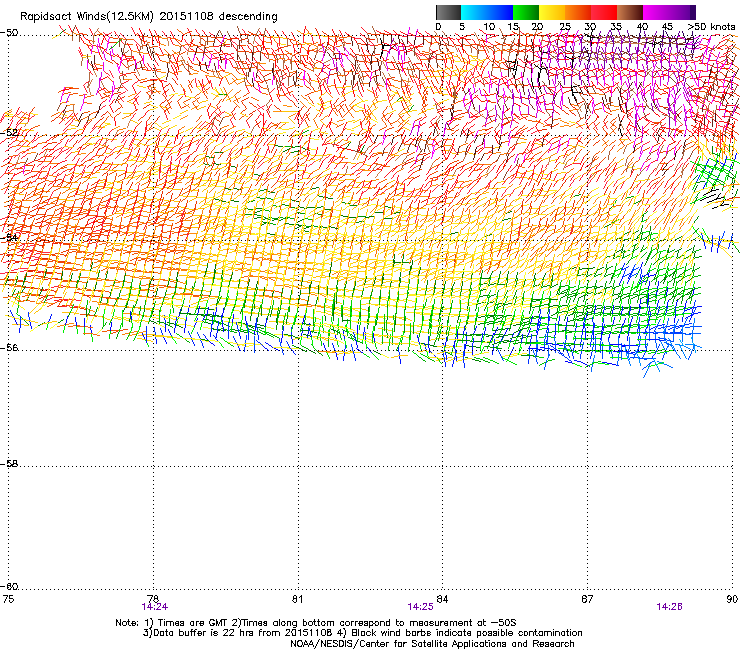Click the -52 latitude axis label
The image size is (740, 650).
(x=9, y=133)
